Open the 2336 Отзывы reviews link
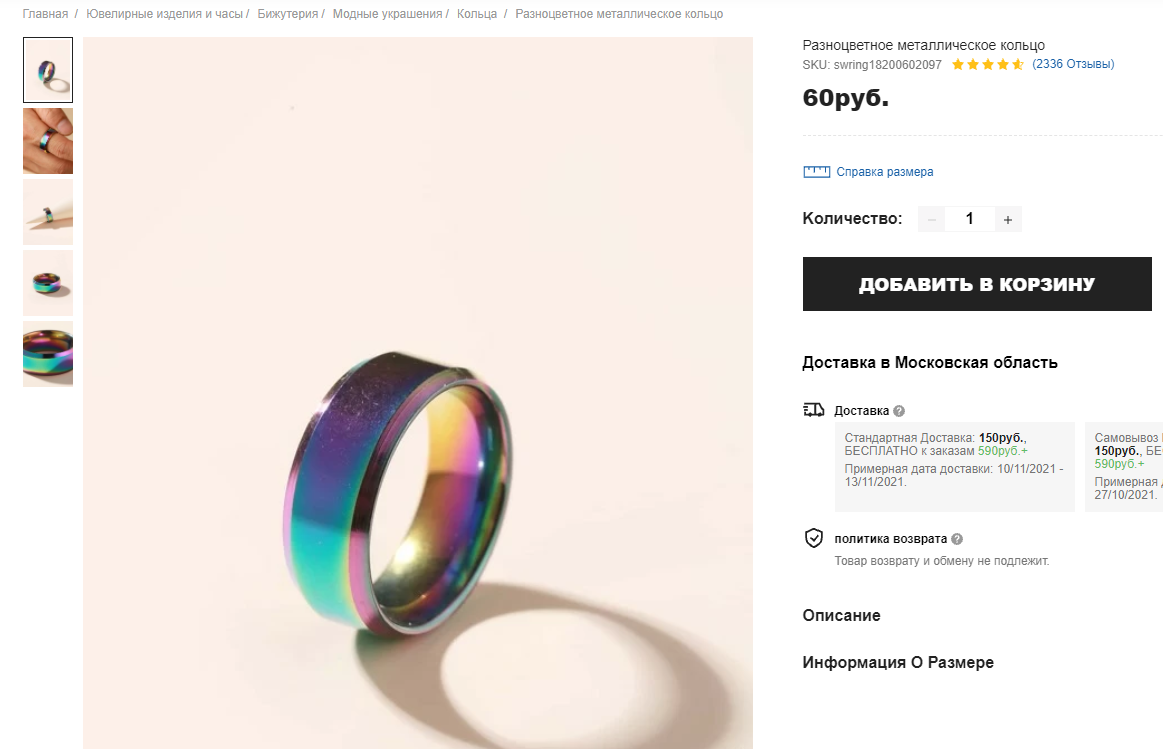 click(x=1073, y=65)
